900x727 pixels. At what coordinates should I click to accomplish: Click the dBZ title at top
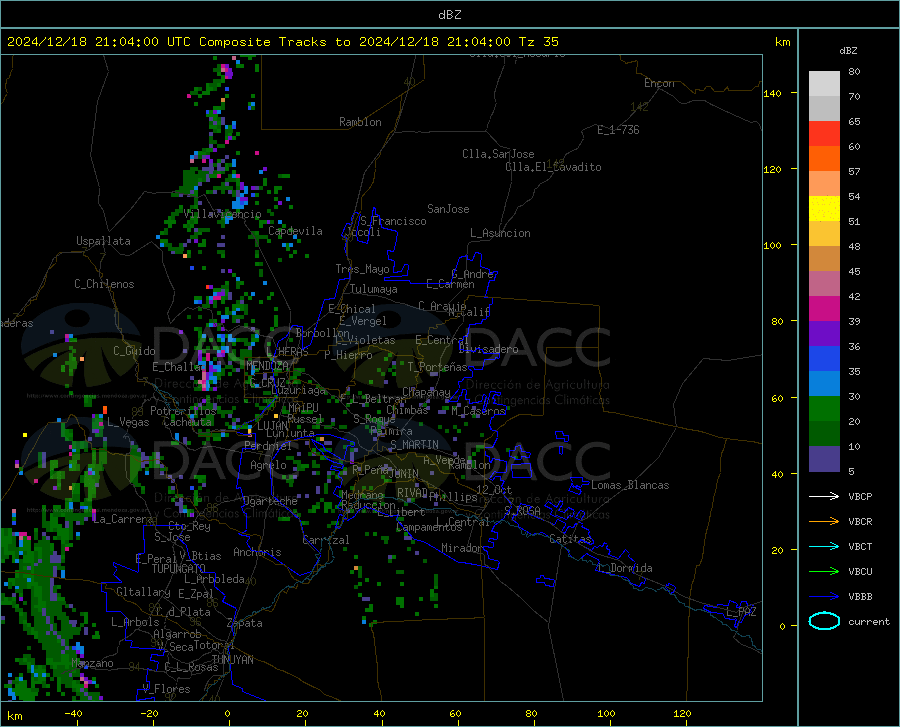(449, 15)
